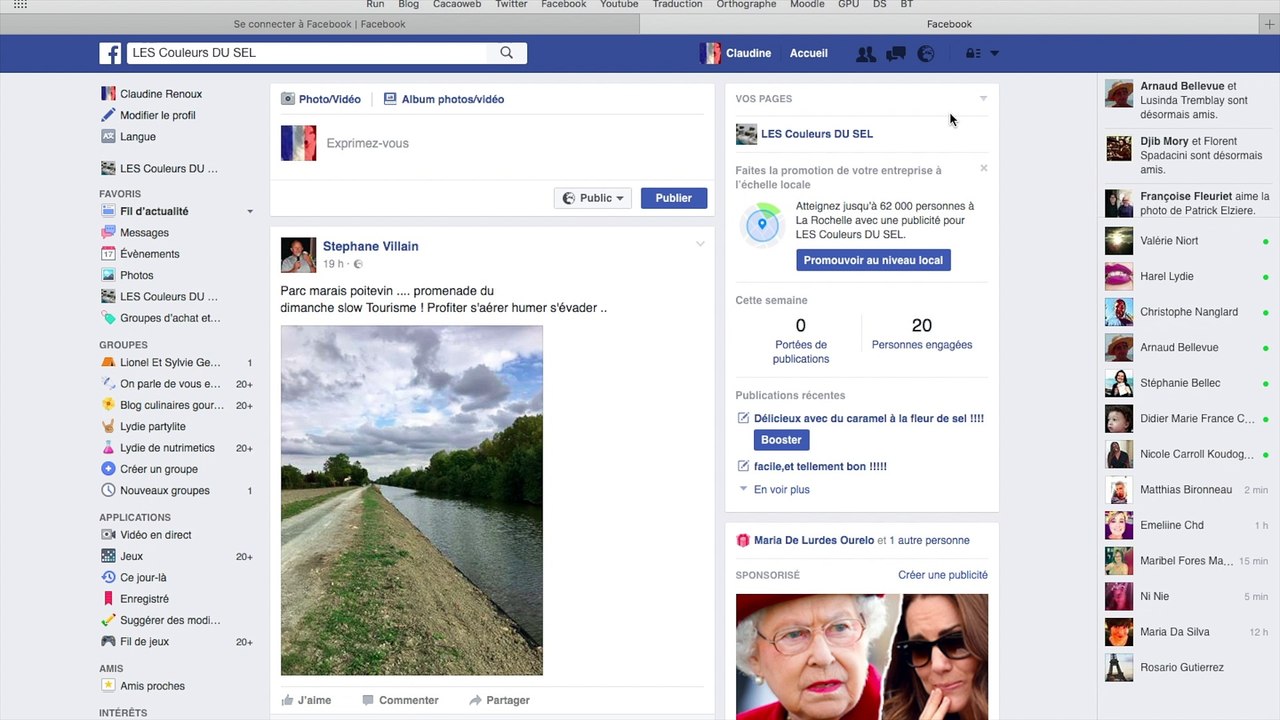Click the Album photos/vidéo icon

[390, 99]
